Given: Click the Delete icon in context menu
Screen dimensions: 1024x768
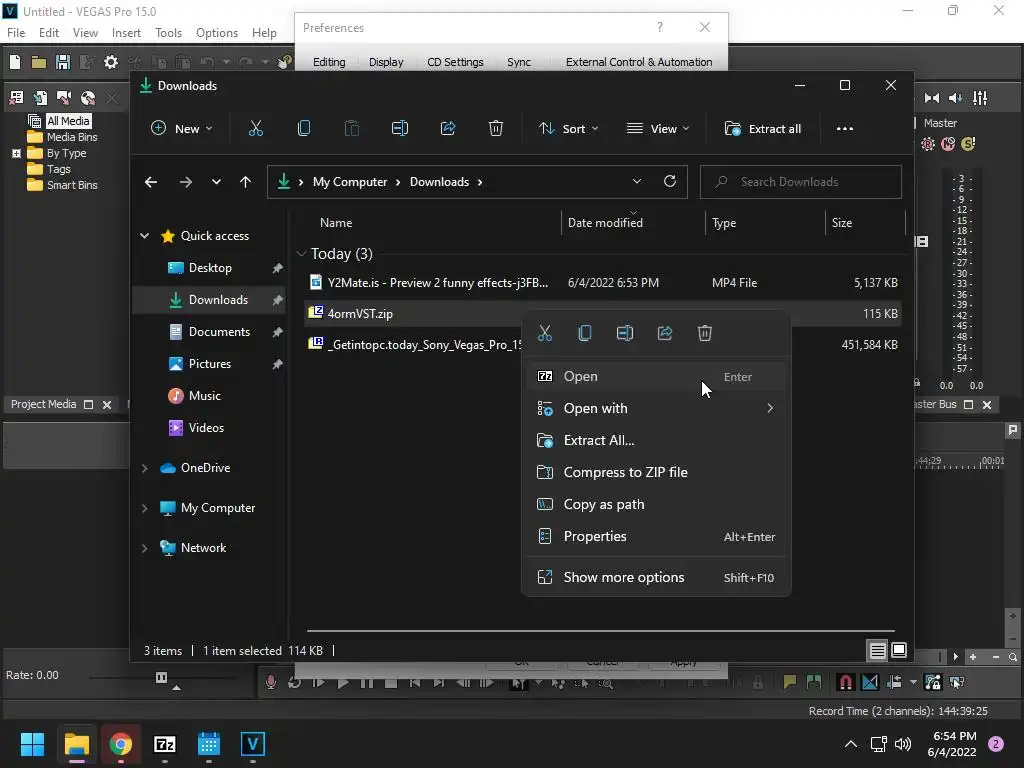Looking at the screenshot, I should pyautogui.click(x=705, y=333).
